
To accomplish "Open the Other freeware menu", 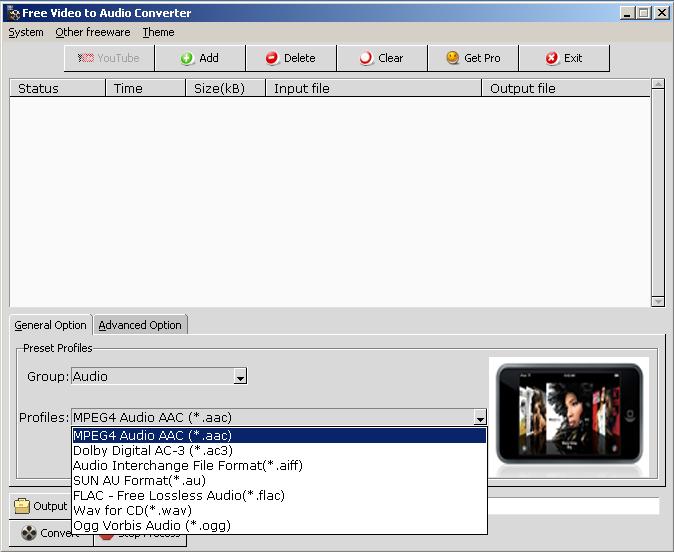I will pos(93,32).
